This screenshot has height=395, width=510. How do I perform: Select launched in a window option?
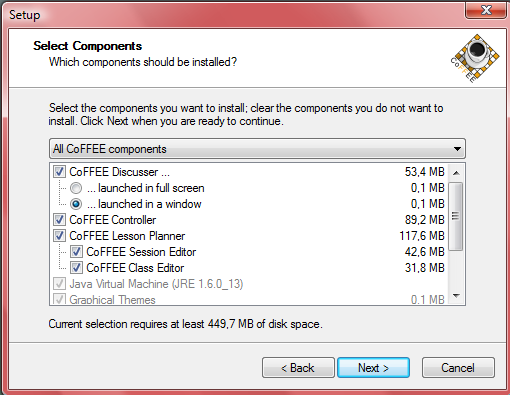click(x=76, y=204)
